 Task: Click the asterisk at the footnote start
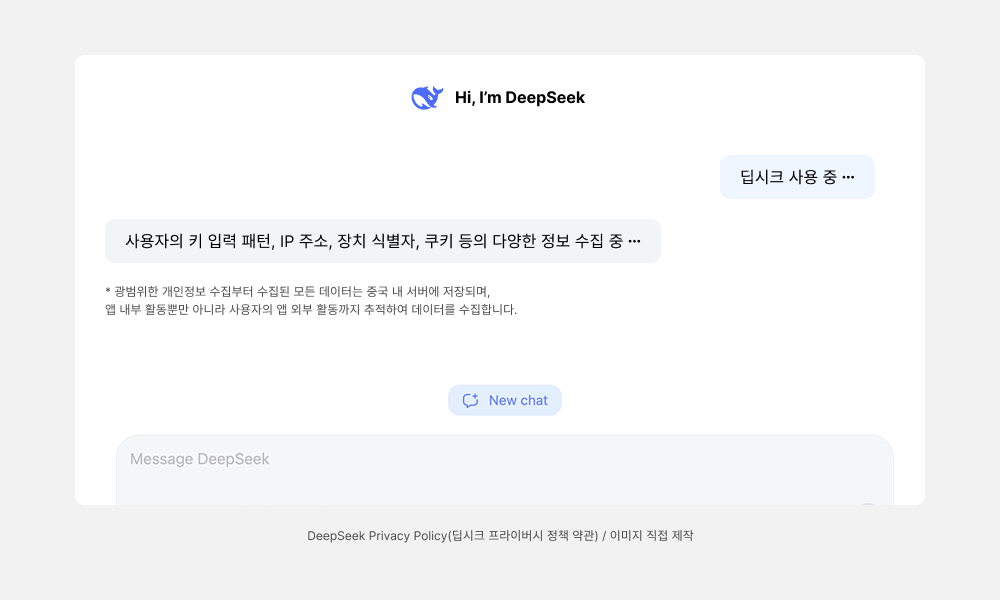coord(107,291)
